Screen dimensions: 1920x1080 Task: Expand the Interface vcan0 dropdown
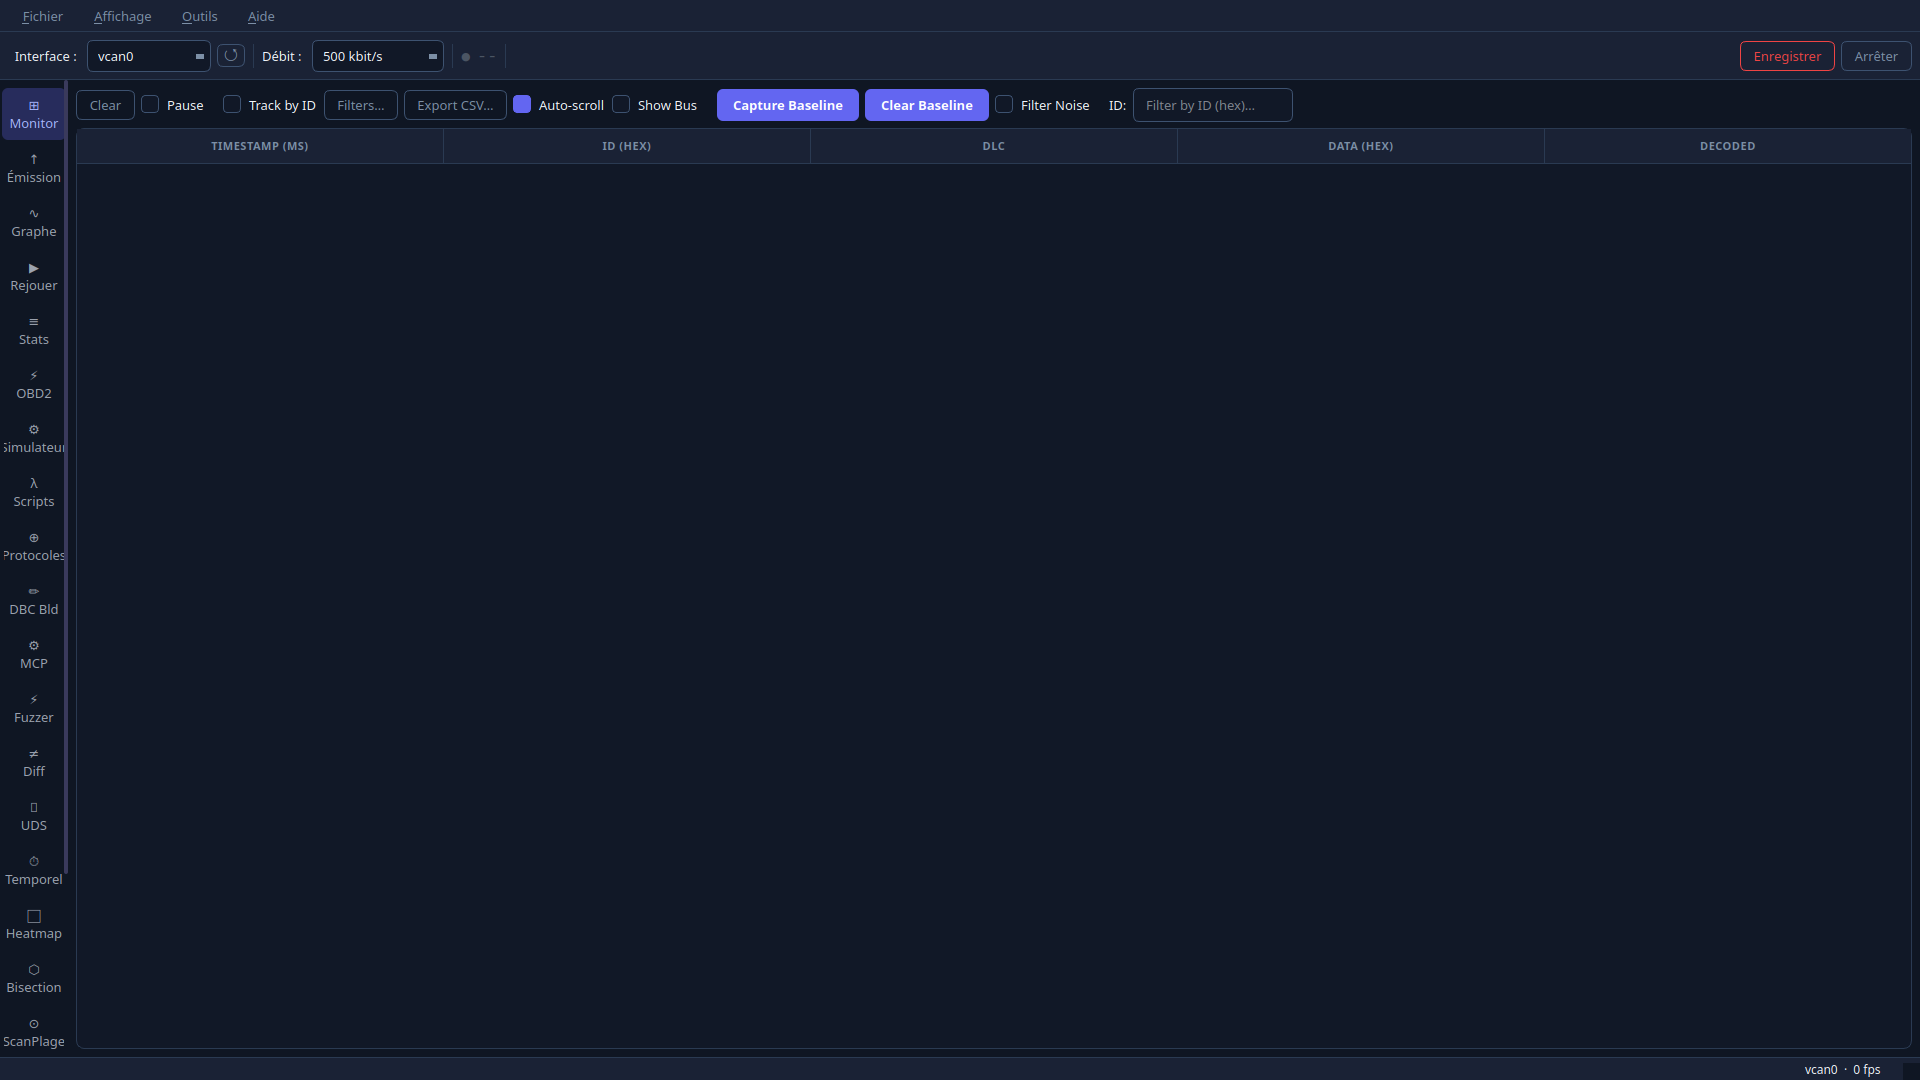(x=148, y=56)
